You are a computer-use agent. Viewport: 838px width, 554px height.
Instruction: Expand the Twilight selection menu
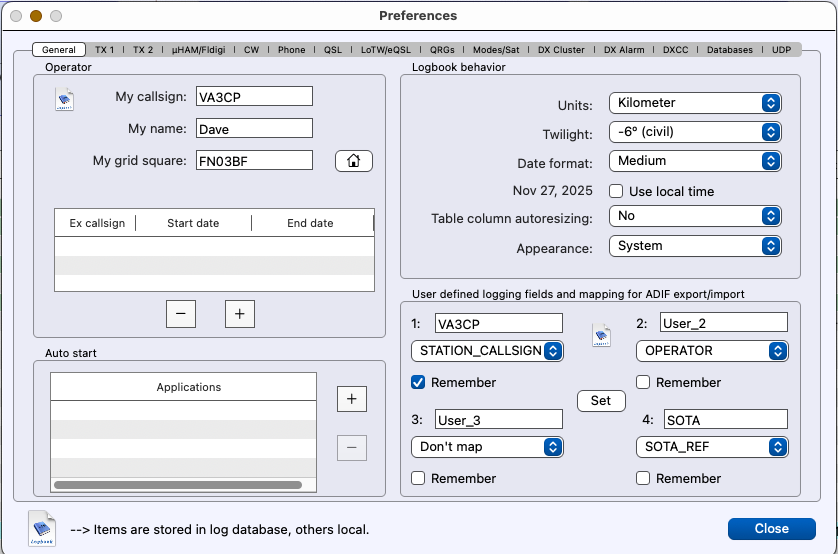[694, 132]
